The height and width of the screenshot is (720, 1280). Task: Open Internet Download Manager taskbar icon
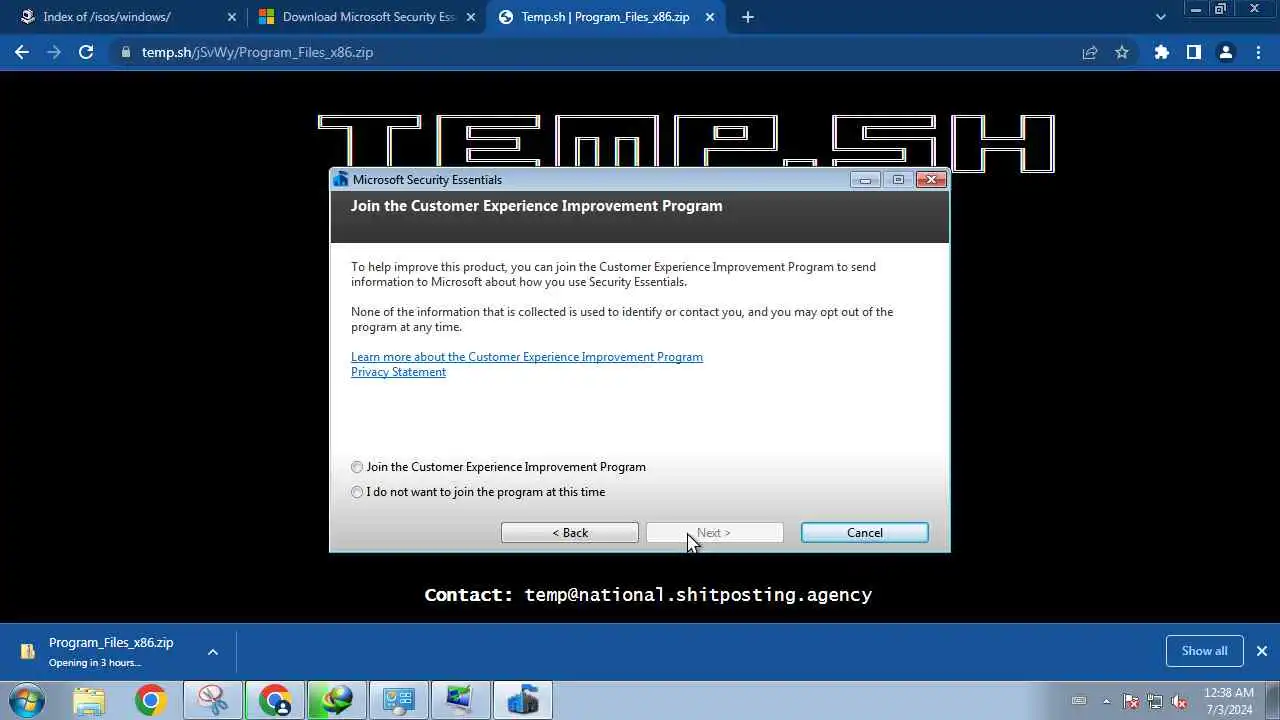[x=337, y=700]
